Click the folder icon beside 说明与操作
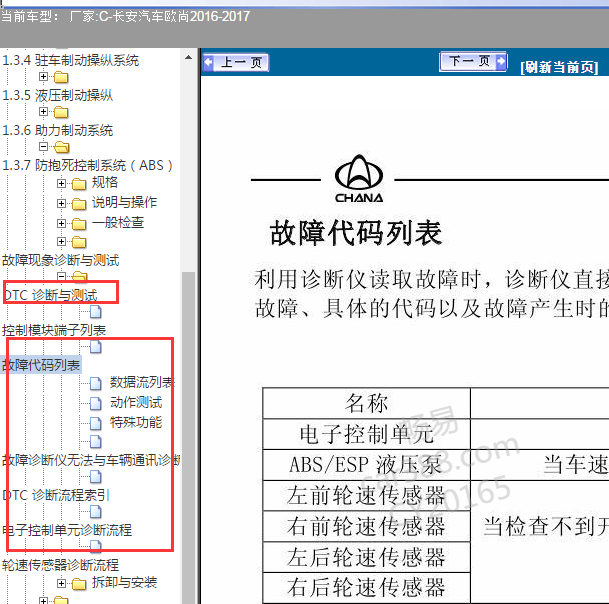This screenshot has height=604, width=609. pyautogui.click(x=79, y=204)
